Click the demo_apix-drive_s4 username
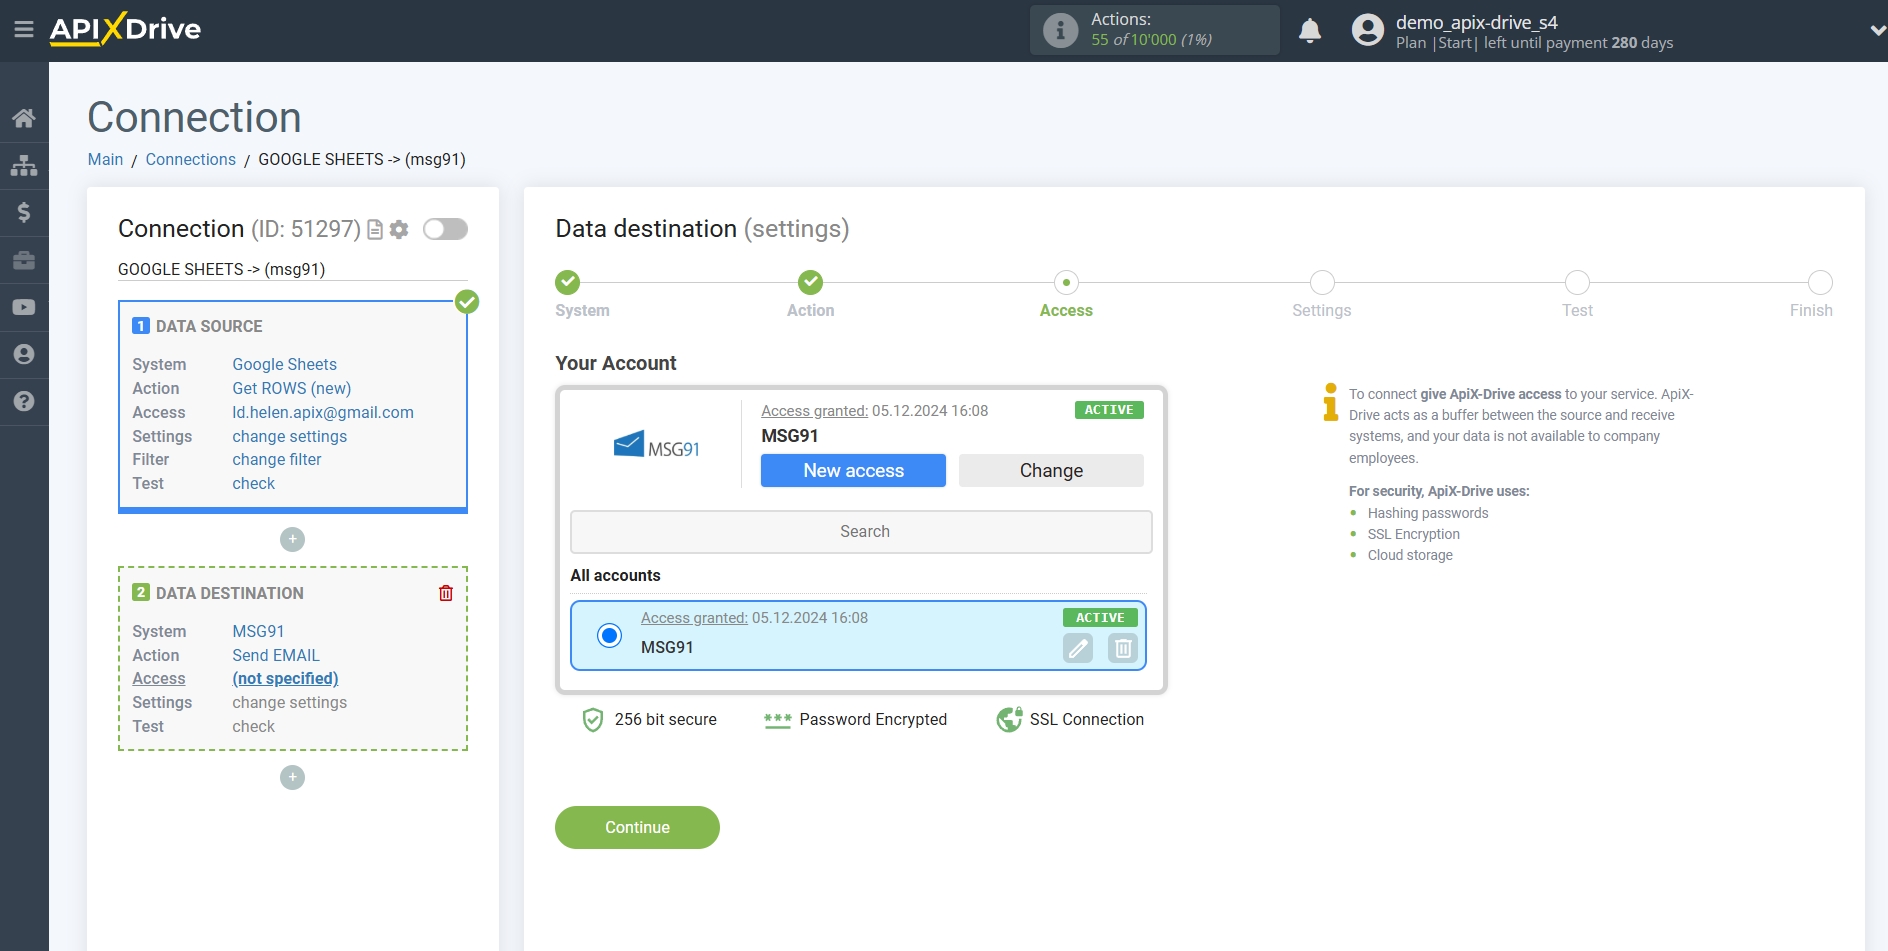 1476,22
